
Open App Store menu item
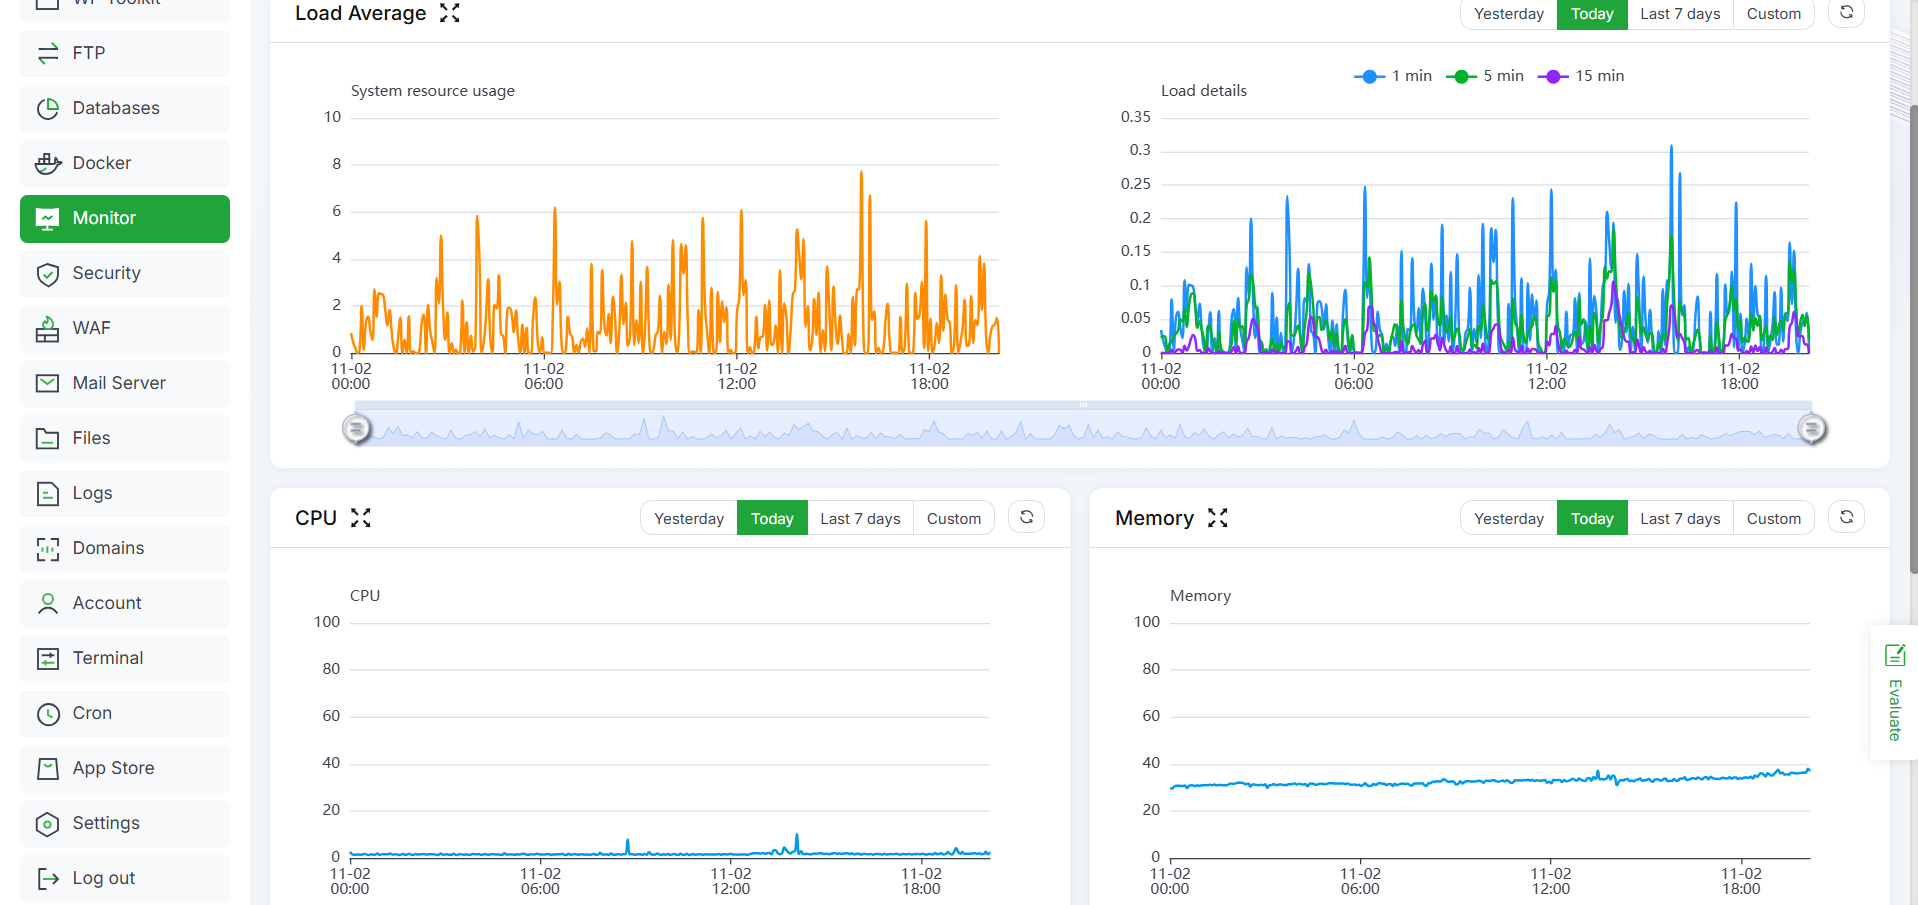125,768
